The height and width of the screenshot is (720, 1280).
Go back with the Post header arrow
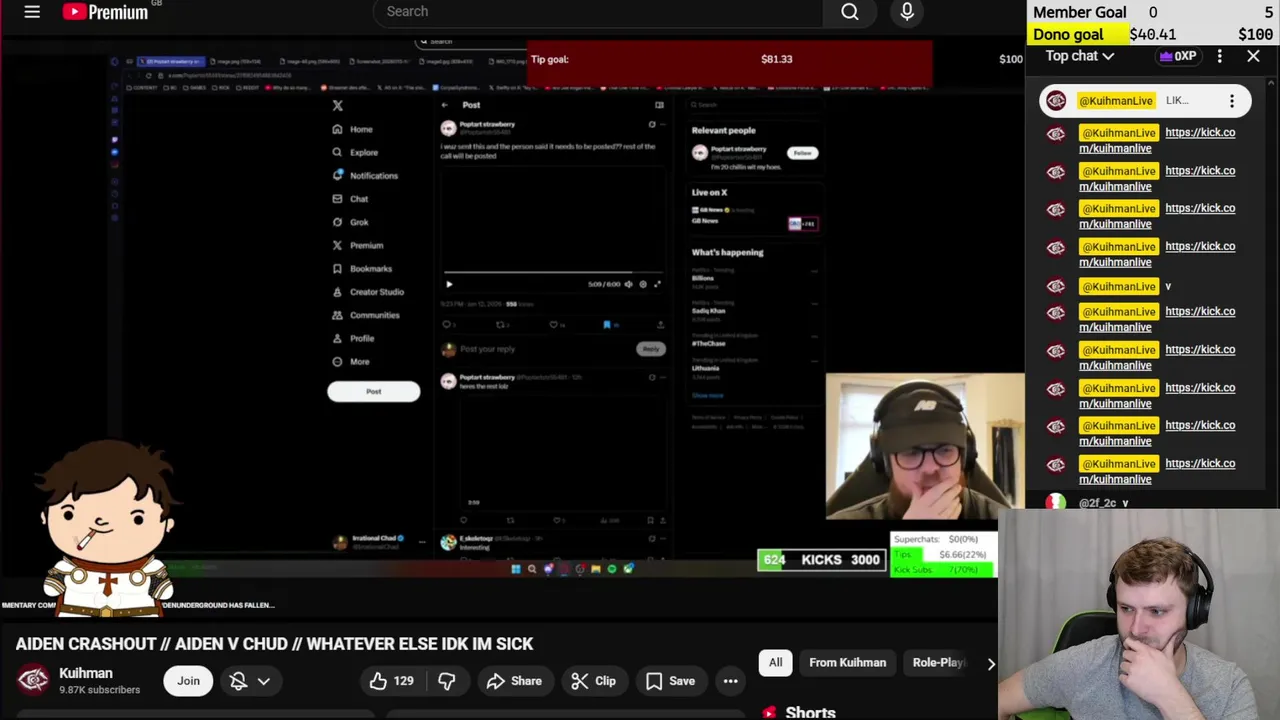pos(445,105)
